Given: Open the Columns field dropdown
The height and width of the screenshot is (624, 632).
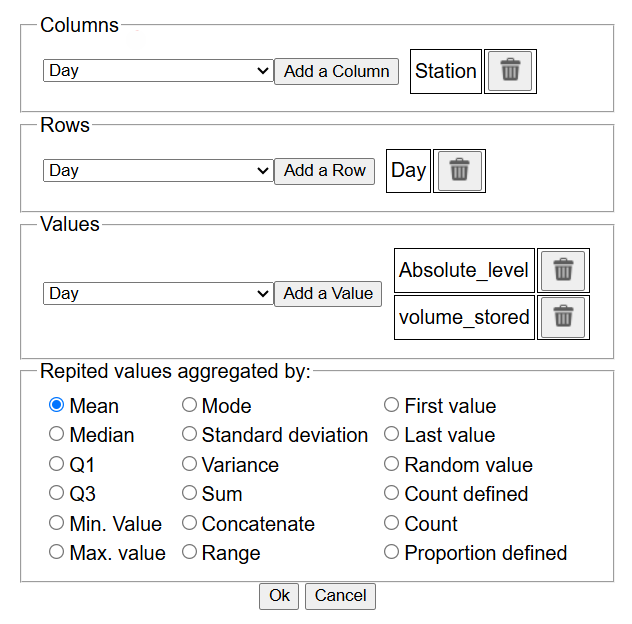Looking at the screenshot, I should click(158, 71).
